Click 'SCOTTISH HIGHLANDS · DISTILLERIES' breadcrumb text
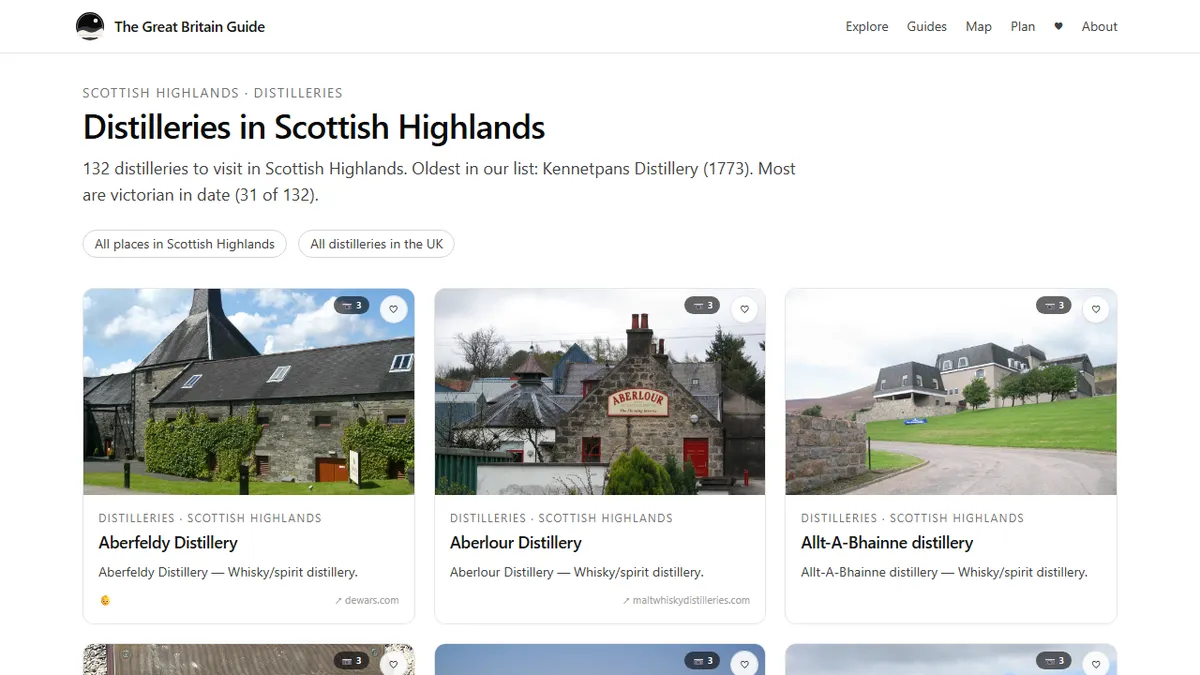 click(x=213, y=93)
